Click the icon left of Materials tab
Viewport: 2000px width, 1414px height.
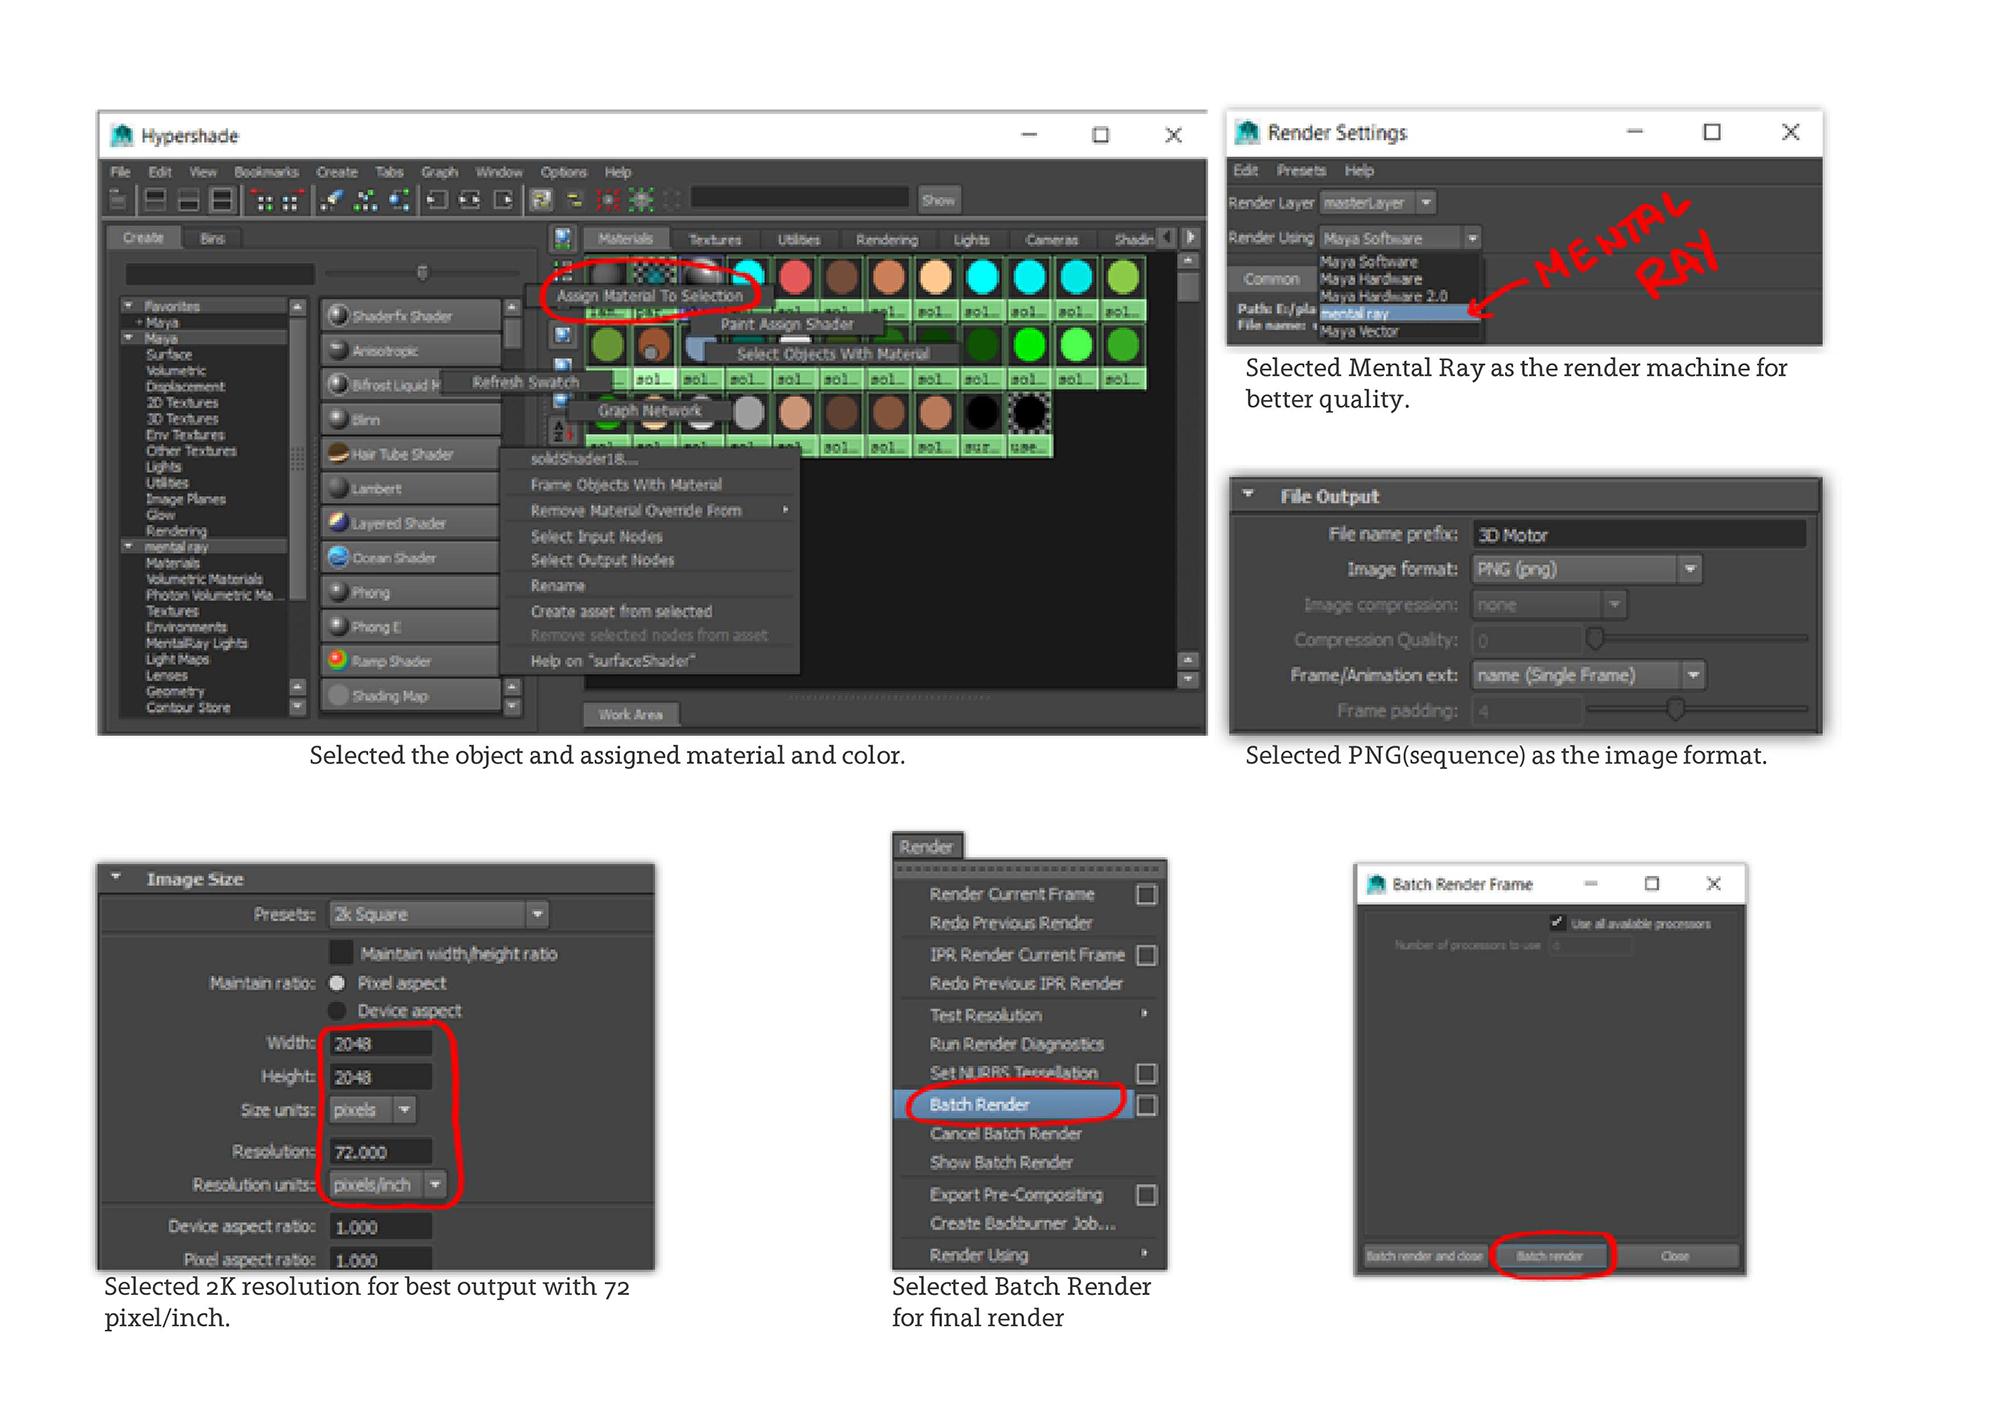pyautogui.click(x=563, y=238)
